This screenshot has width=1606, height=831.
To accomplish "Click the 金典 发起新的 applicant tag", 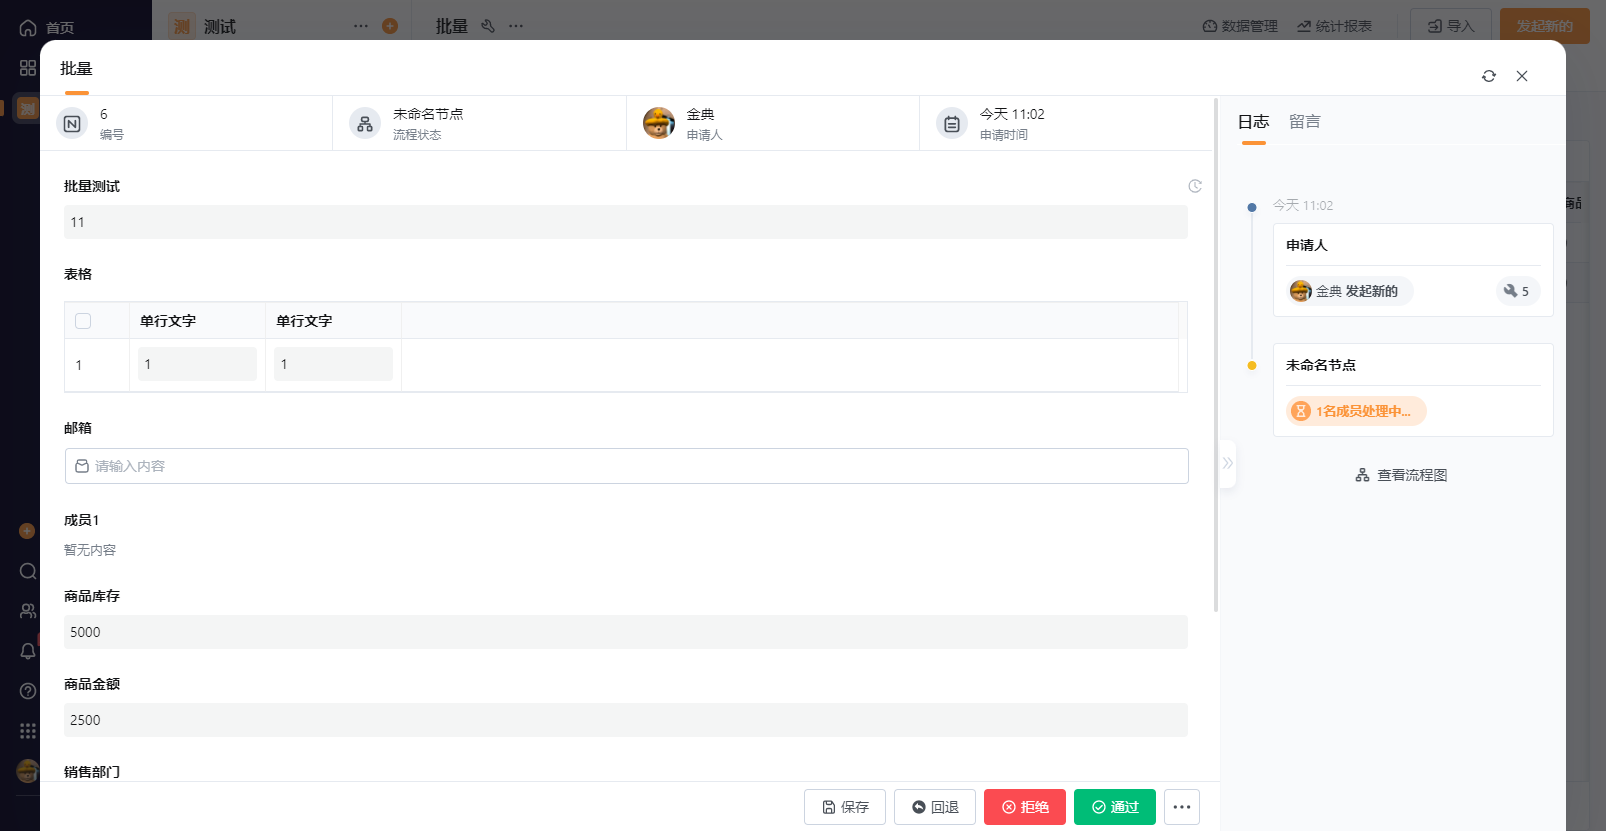I will pos(1349,291).
